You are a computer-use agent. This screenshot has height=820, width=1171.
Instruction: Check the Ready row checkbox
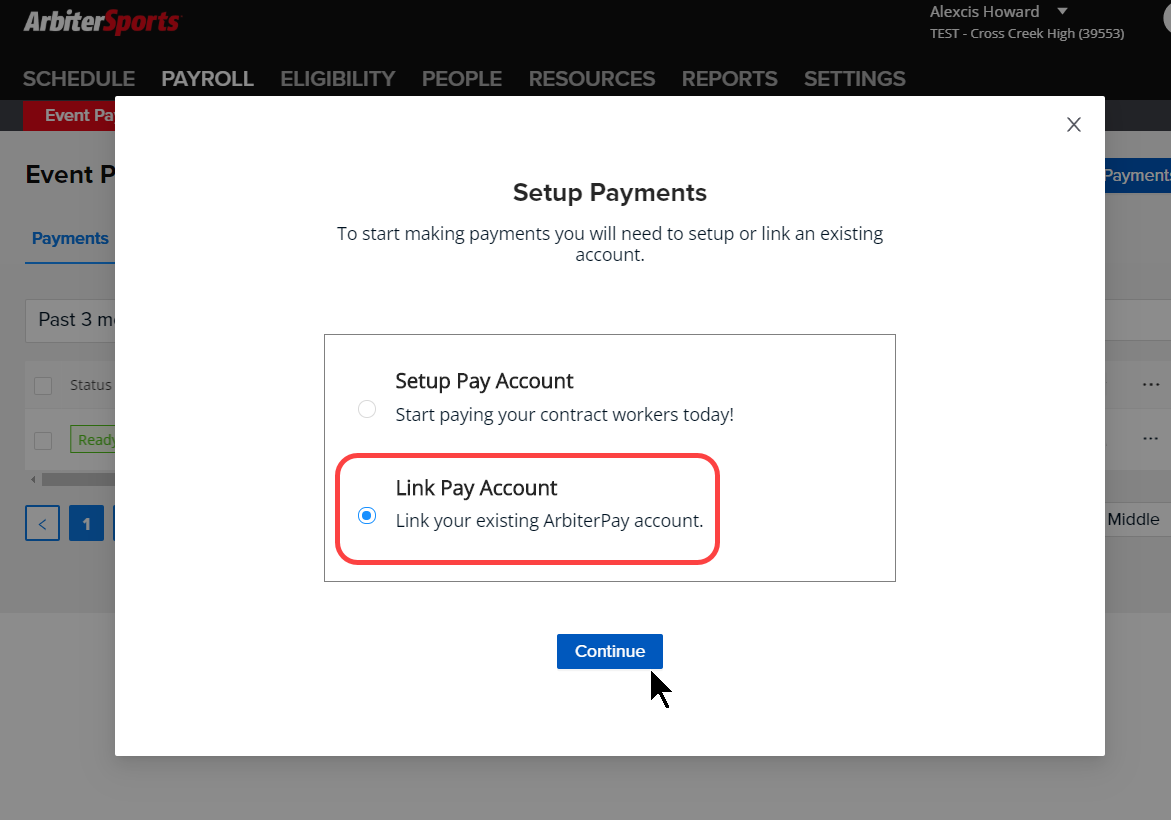tap(43, 441)
